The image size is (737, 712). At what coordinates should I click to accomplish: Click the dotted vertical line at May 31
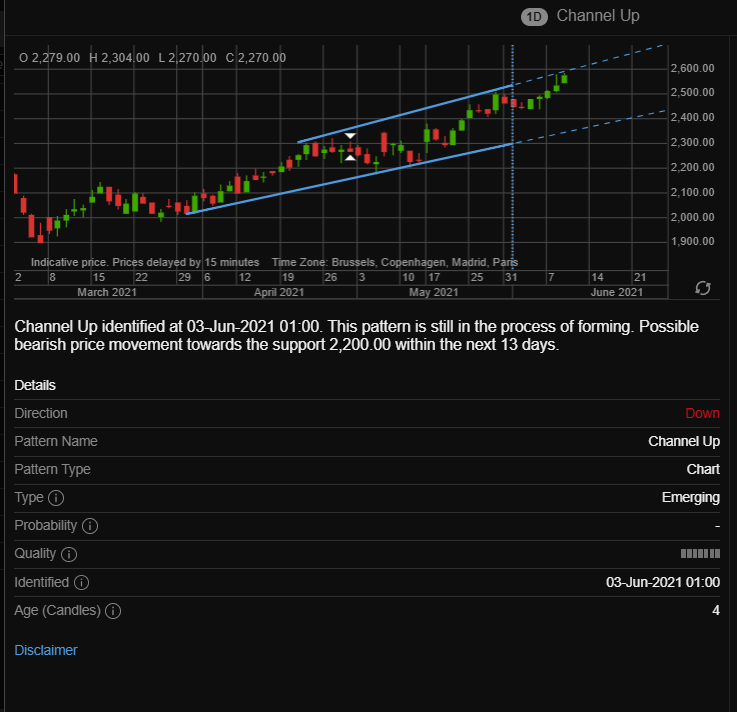point(512,155)
